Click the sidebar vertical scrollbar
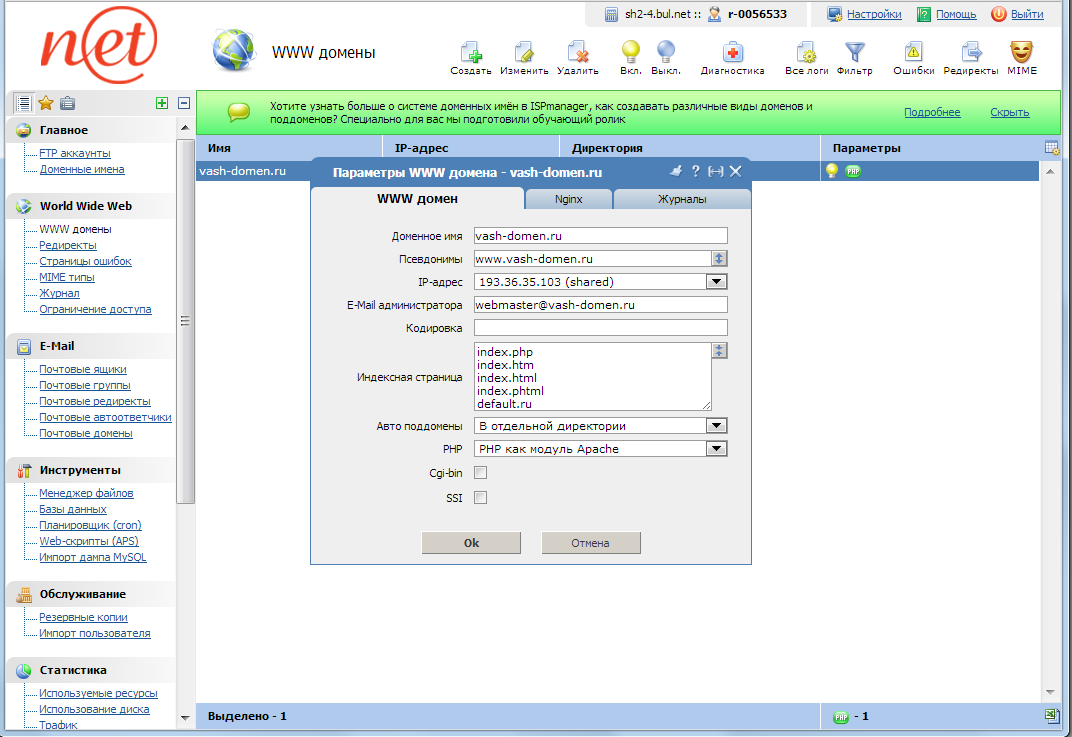The width and height of the screenshot is (1072, 737). tap(185, 320)
